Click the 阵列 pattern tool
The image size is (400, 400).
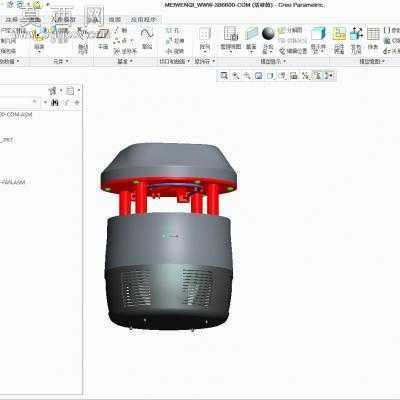point(205,40)
